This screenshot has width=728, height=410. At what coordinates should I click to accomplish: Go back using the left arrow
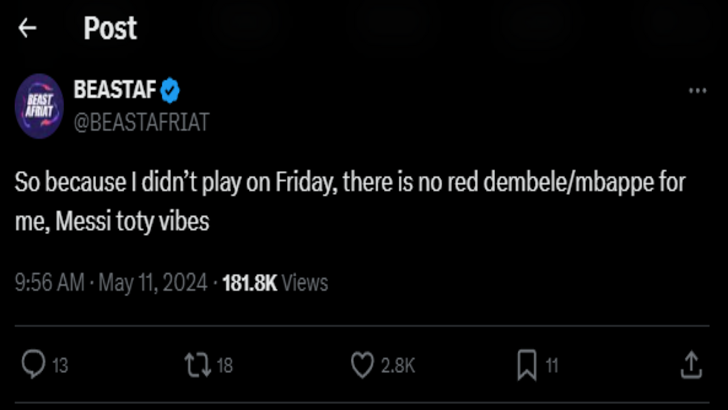(x=27, y=28)
